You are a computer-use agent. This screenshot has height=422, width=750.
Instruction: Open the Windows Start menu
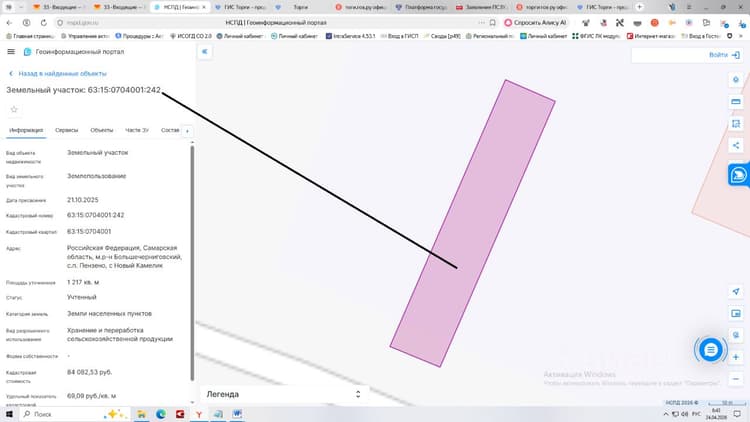[x=9, y=414]
